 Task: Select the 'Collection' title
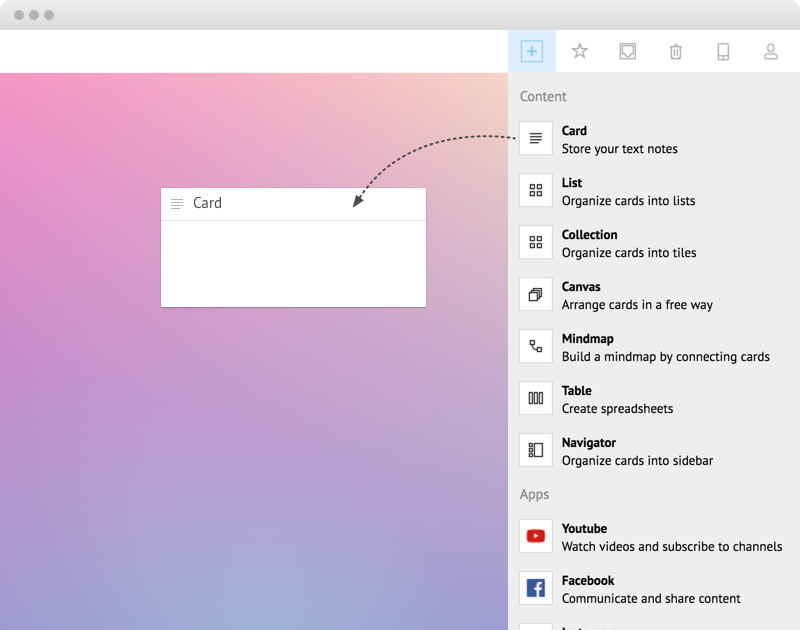[x=589, y=235]
